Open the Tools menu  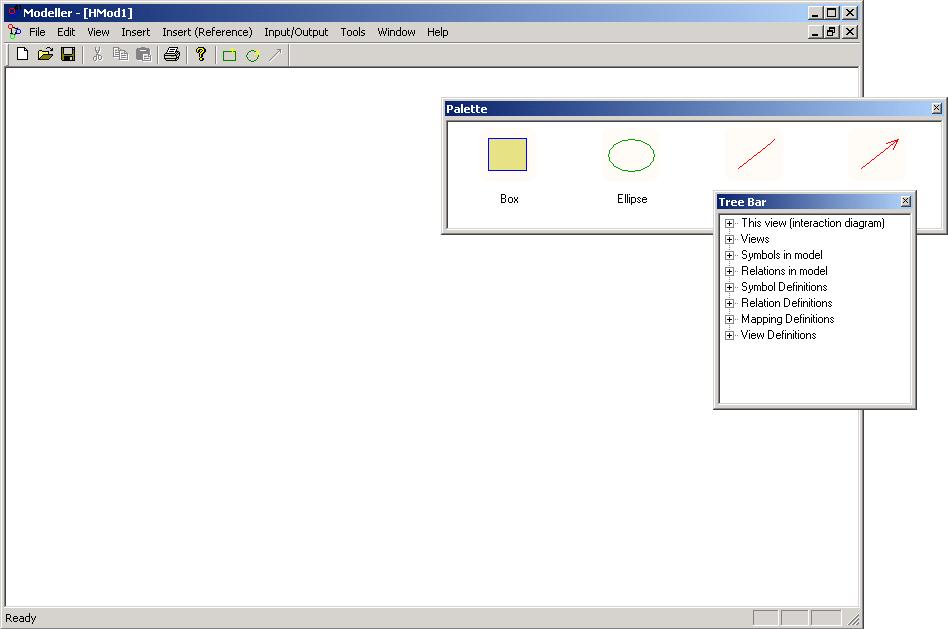[x=352, y=32]
